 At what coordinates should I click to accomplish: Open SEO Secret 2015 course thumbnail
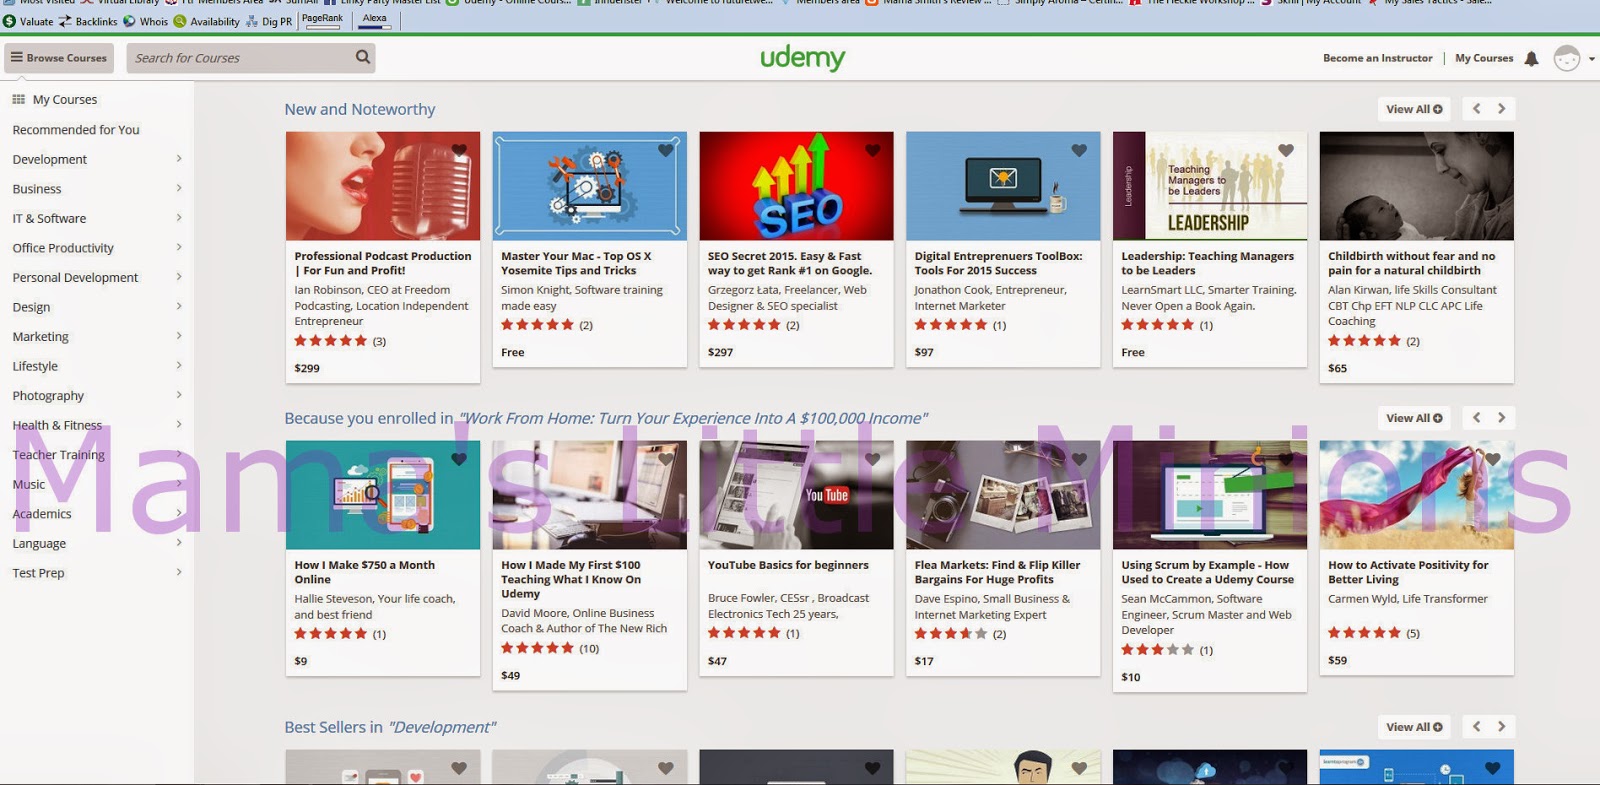pyautogui.click(x=796, y=186)
